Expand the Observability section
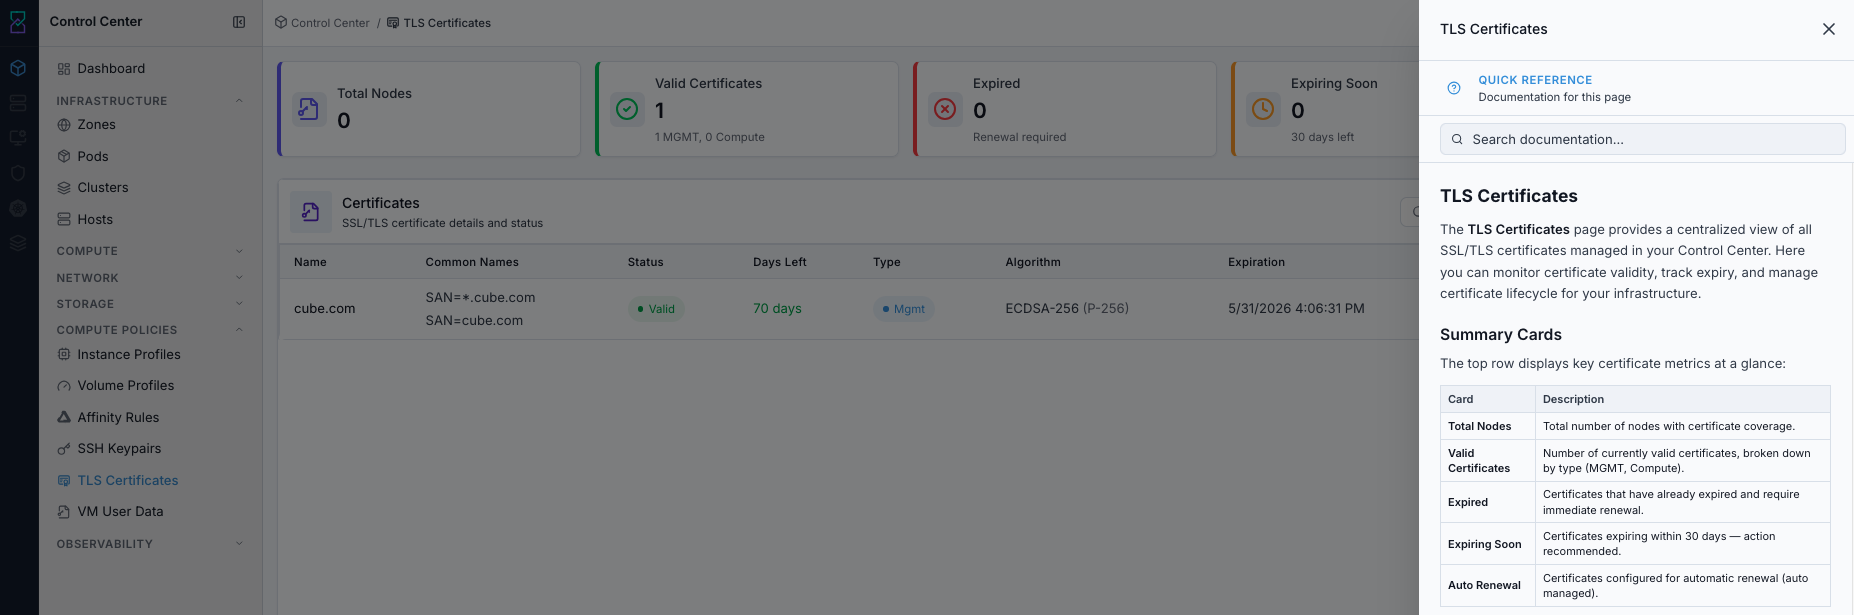 (x=239, y=544)
